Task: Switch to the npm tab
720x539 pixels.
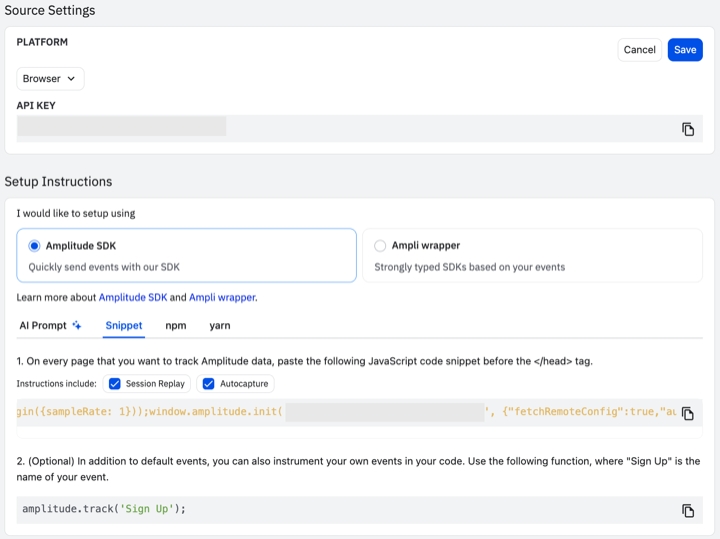Action: tap(176, 326)
